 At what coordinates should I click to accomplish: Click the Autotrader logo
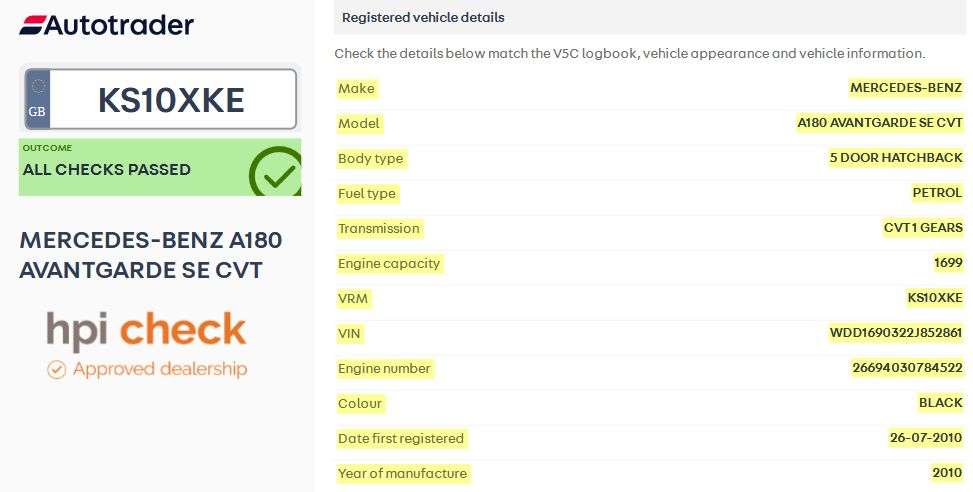(107, 25)
